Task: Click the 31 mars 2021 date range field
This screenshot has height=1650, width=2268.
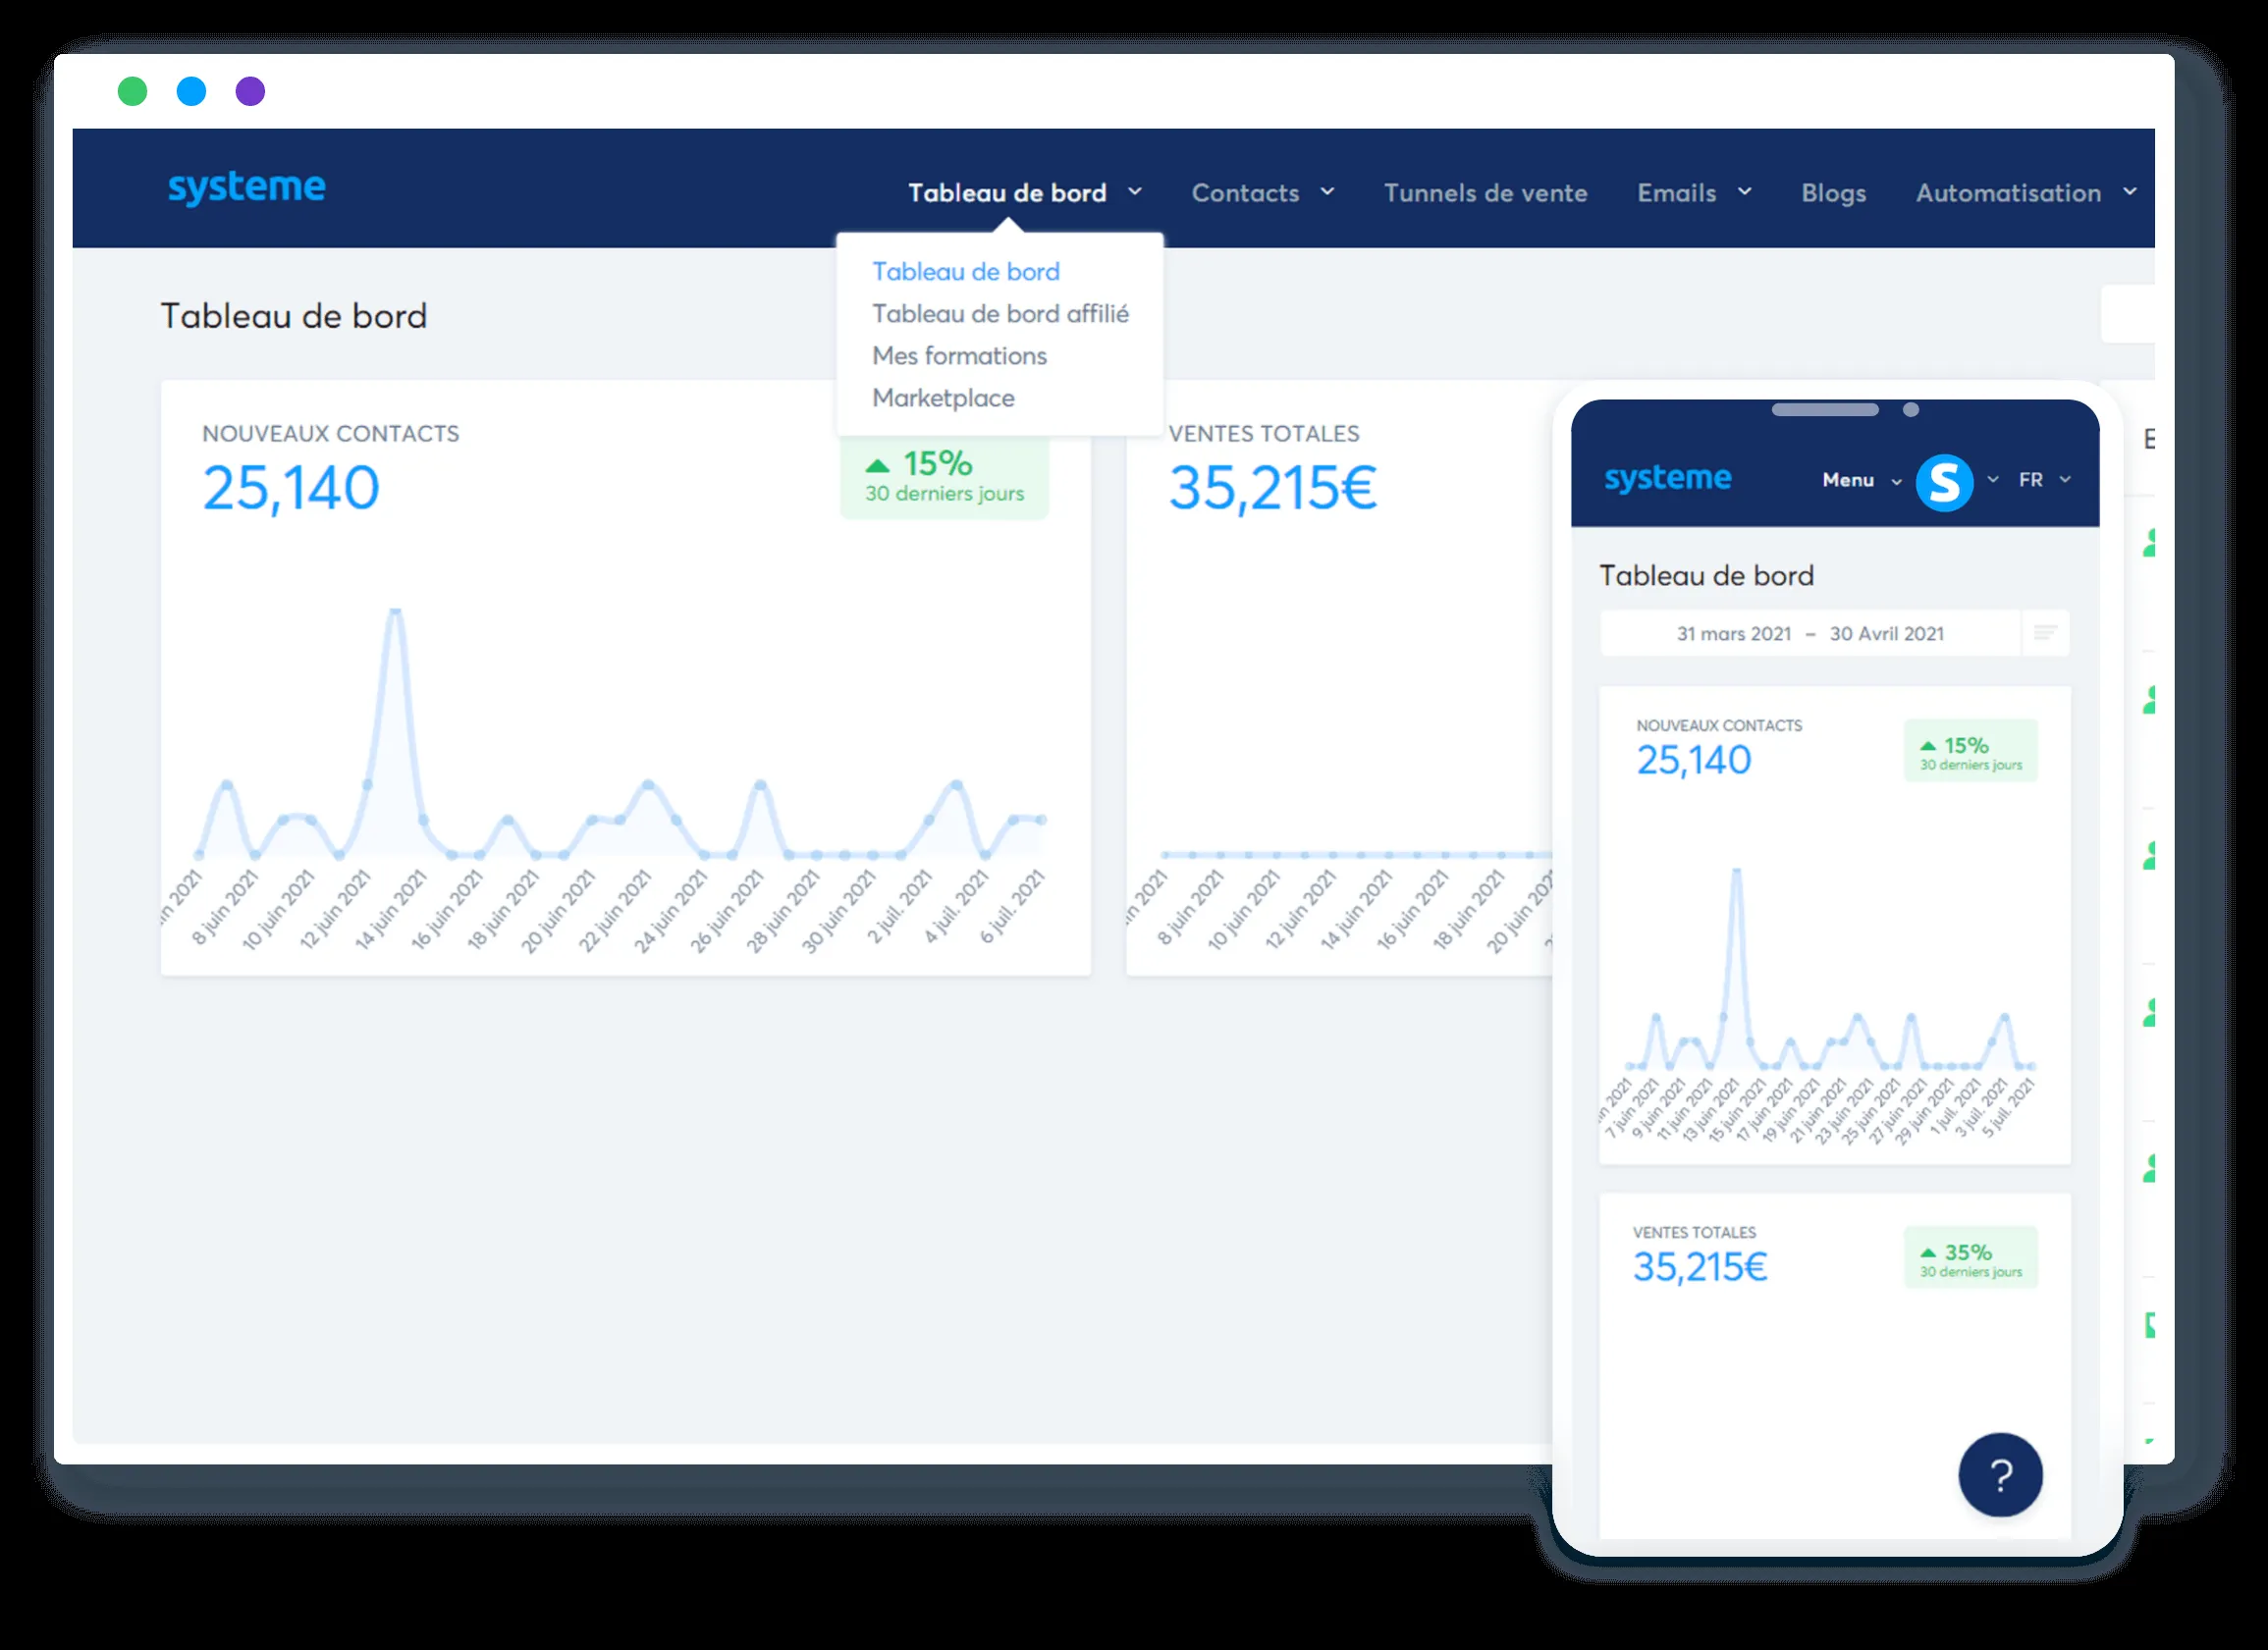Action: coord(1809,633)
